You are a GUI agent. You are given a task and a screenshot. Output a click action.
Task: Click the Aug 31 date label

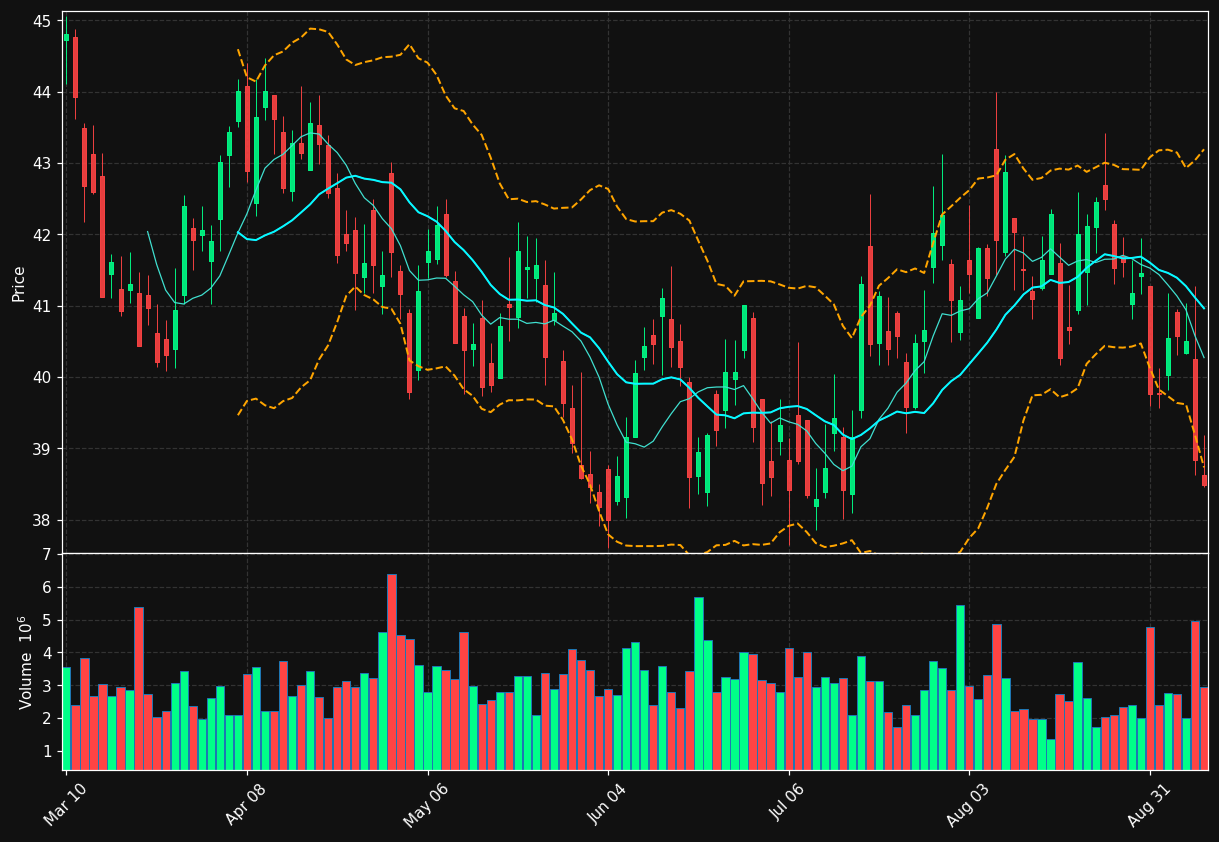(x=1148, y=805)
